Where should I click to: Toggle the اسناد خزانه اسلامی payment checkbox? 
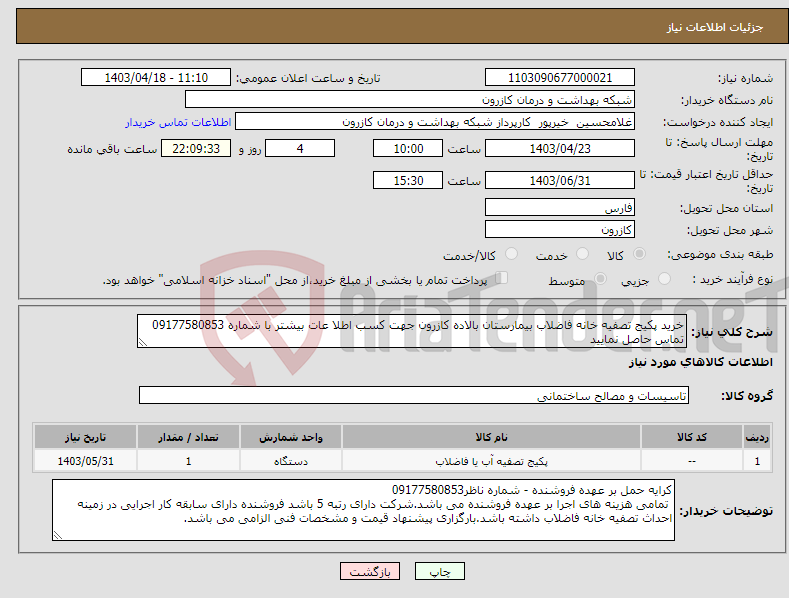tap(501, 278)
